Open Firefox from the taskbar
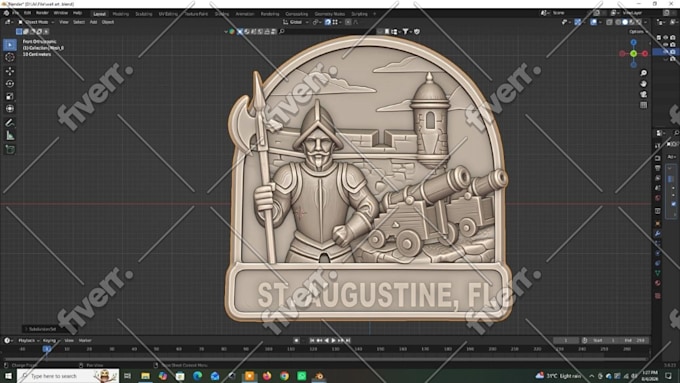Viewport: 680px width, 383px height. tap(267, 376)
